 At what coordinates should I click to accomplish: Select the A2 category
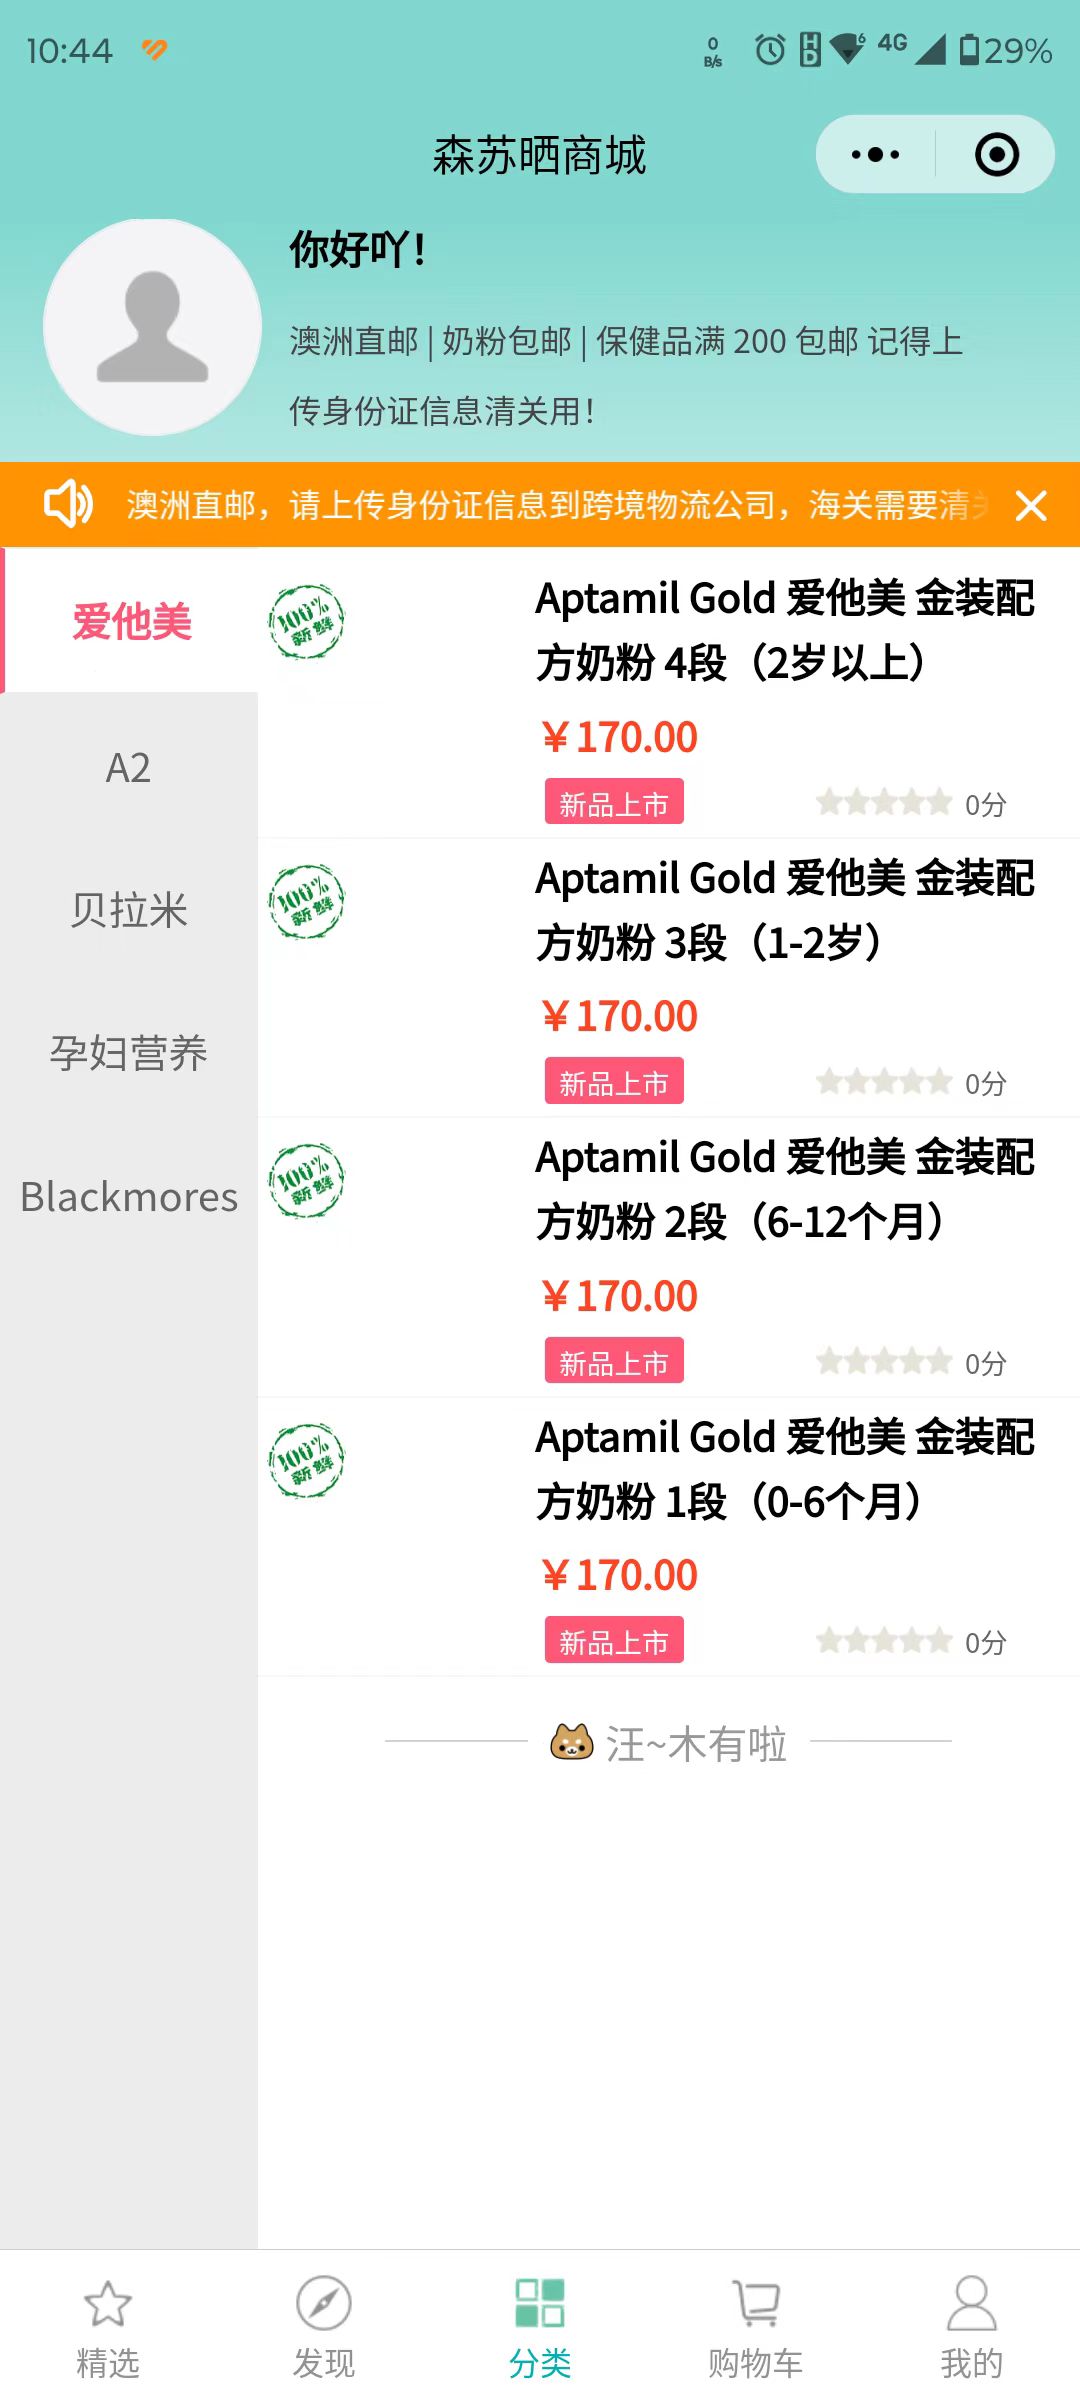[x=129, y=768]
